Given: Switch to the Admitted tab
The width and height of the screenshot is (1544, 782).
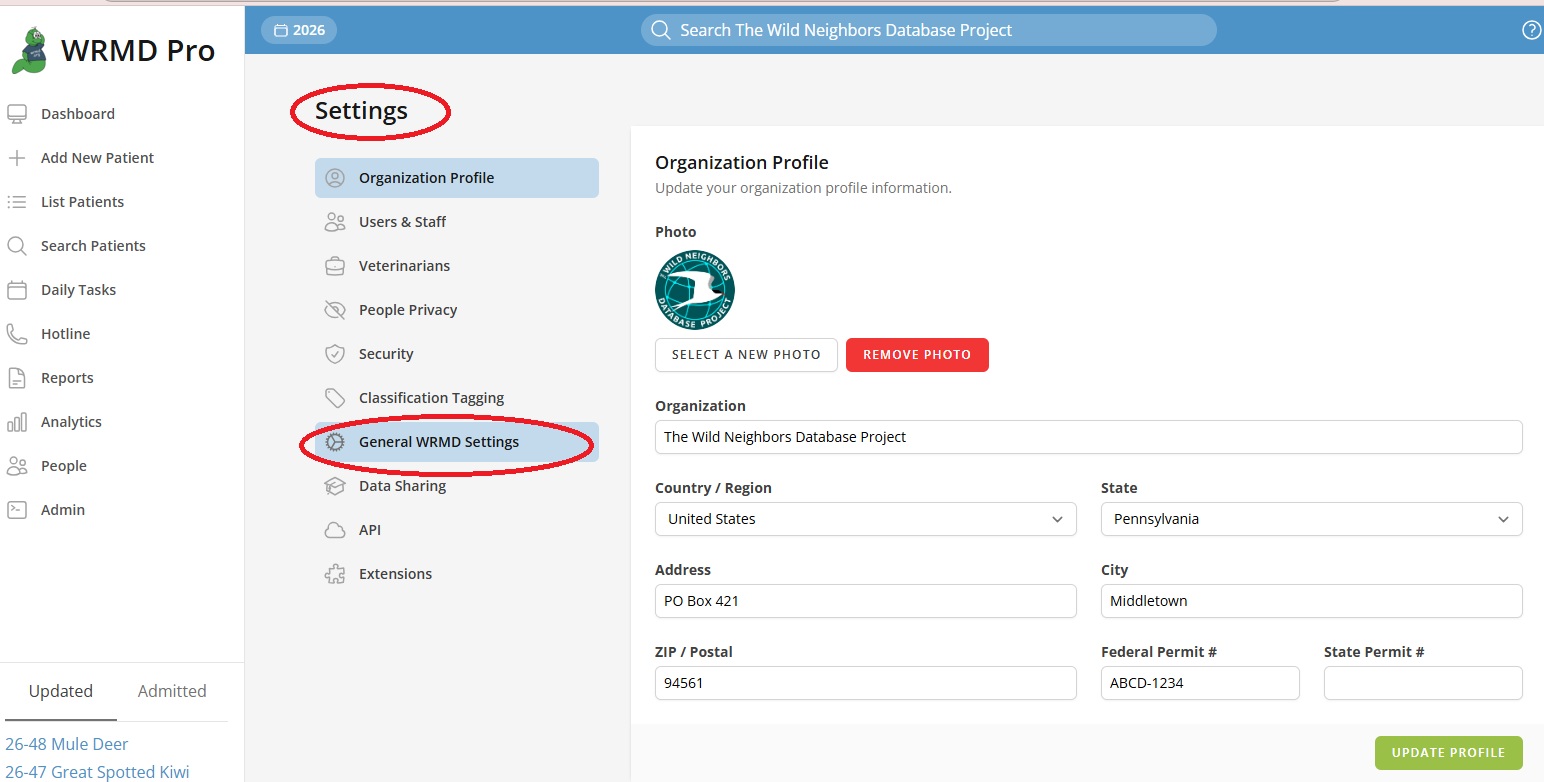Looking at the screenshot, I should [172, 691].
